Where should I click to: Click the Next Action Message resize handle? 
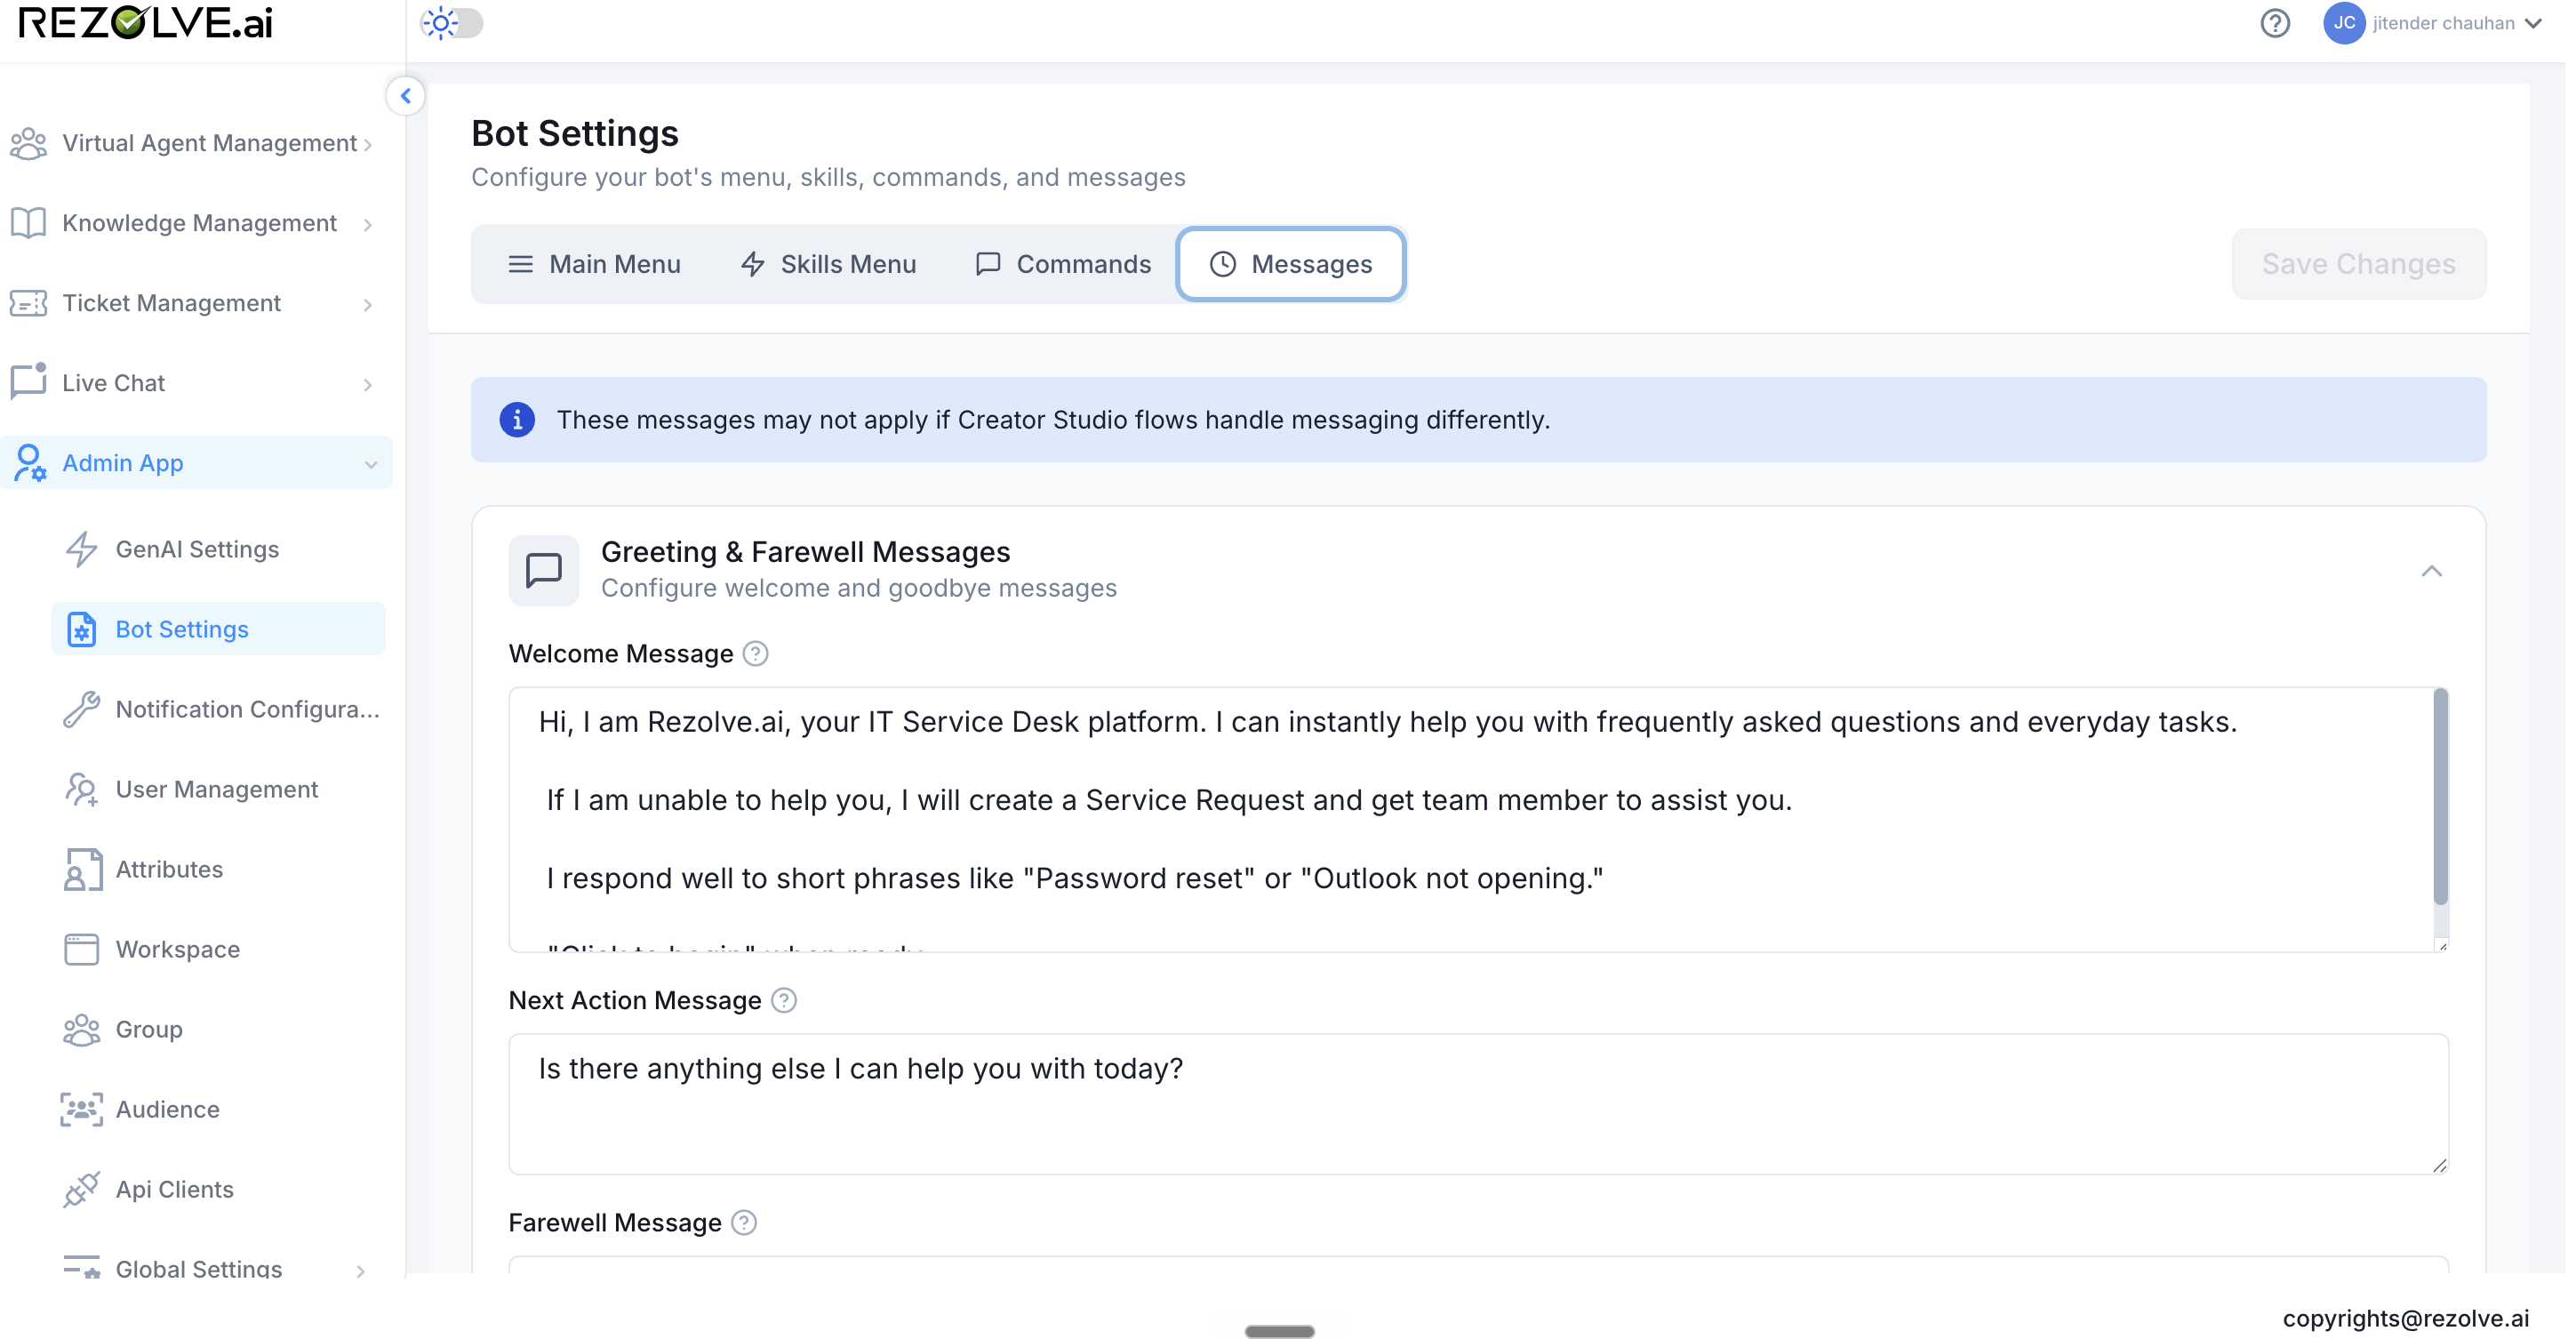[x=2440, y=1166]
